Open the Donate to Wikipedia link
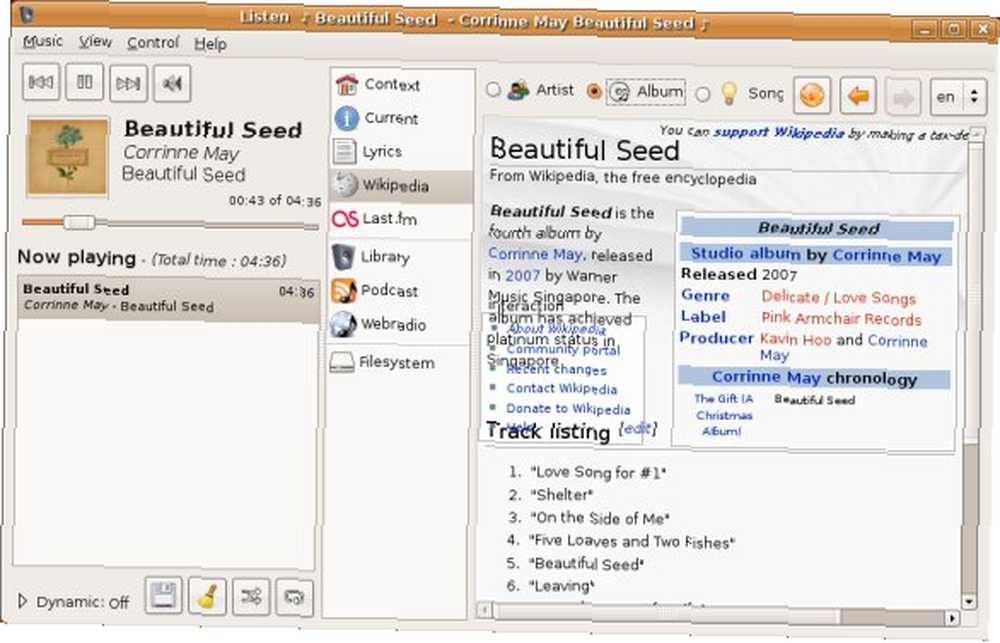This screenshot has height=643, width=1000. [568, 408]
